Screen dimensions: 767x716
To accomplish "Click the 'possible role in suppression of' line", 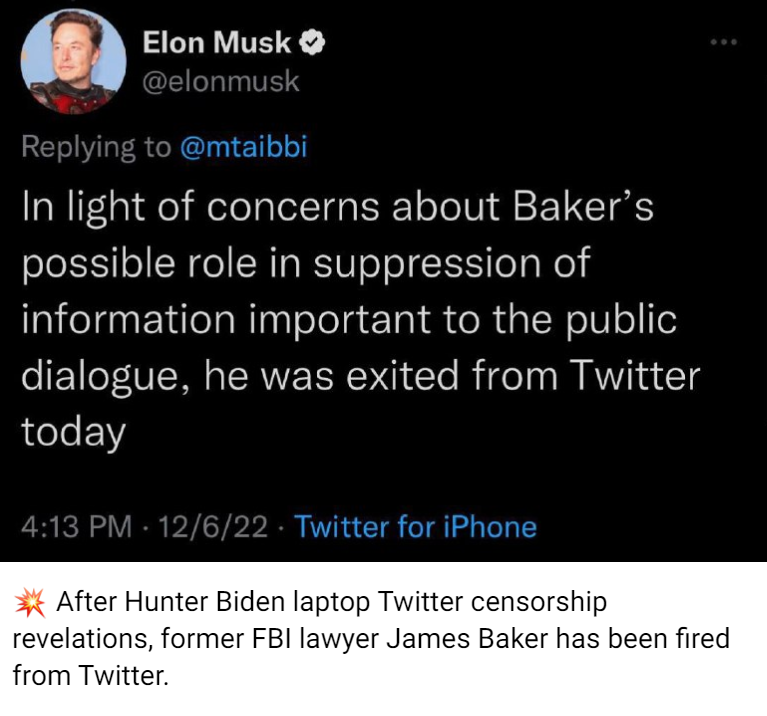I will pyautogui.click(x=306, y=264).
